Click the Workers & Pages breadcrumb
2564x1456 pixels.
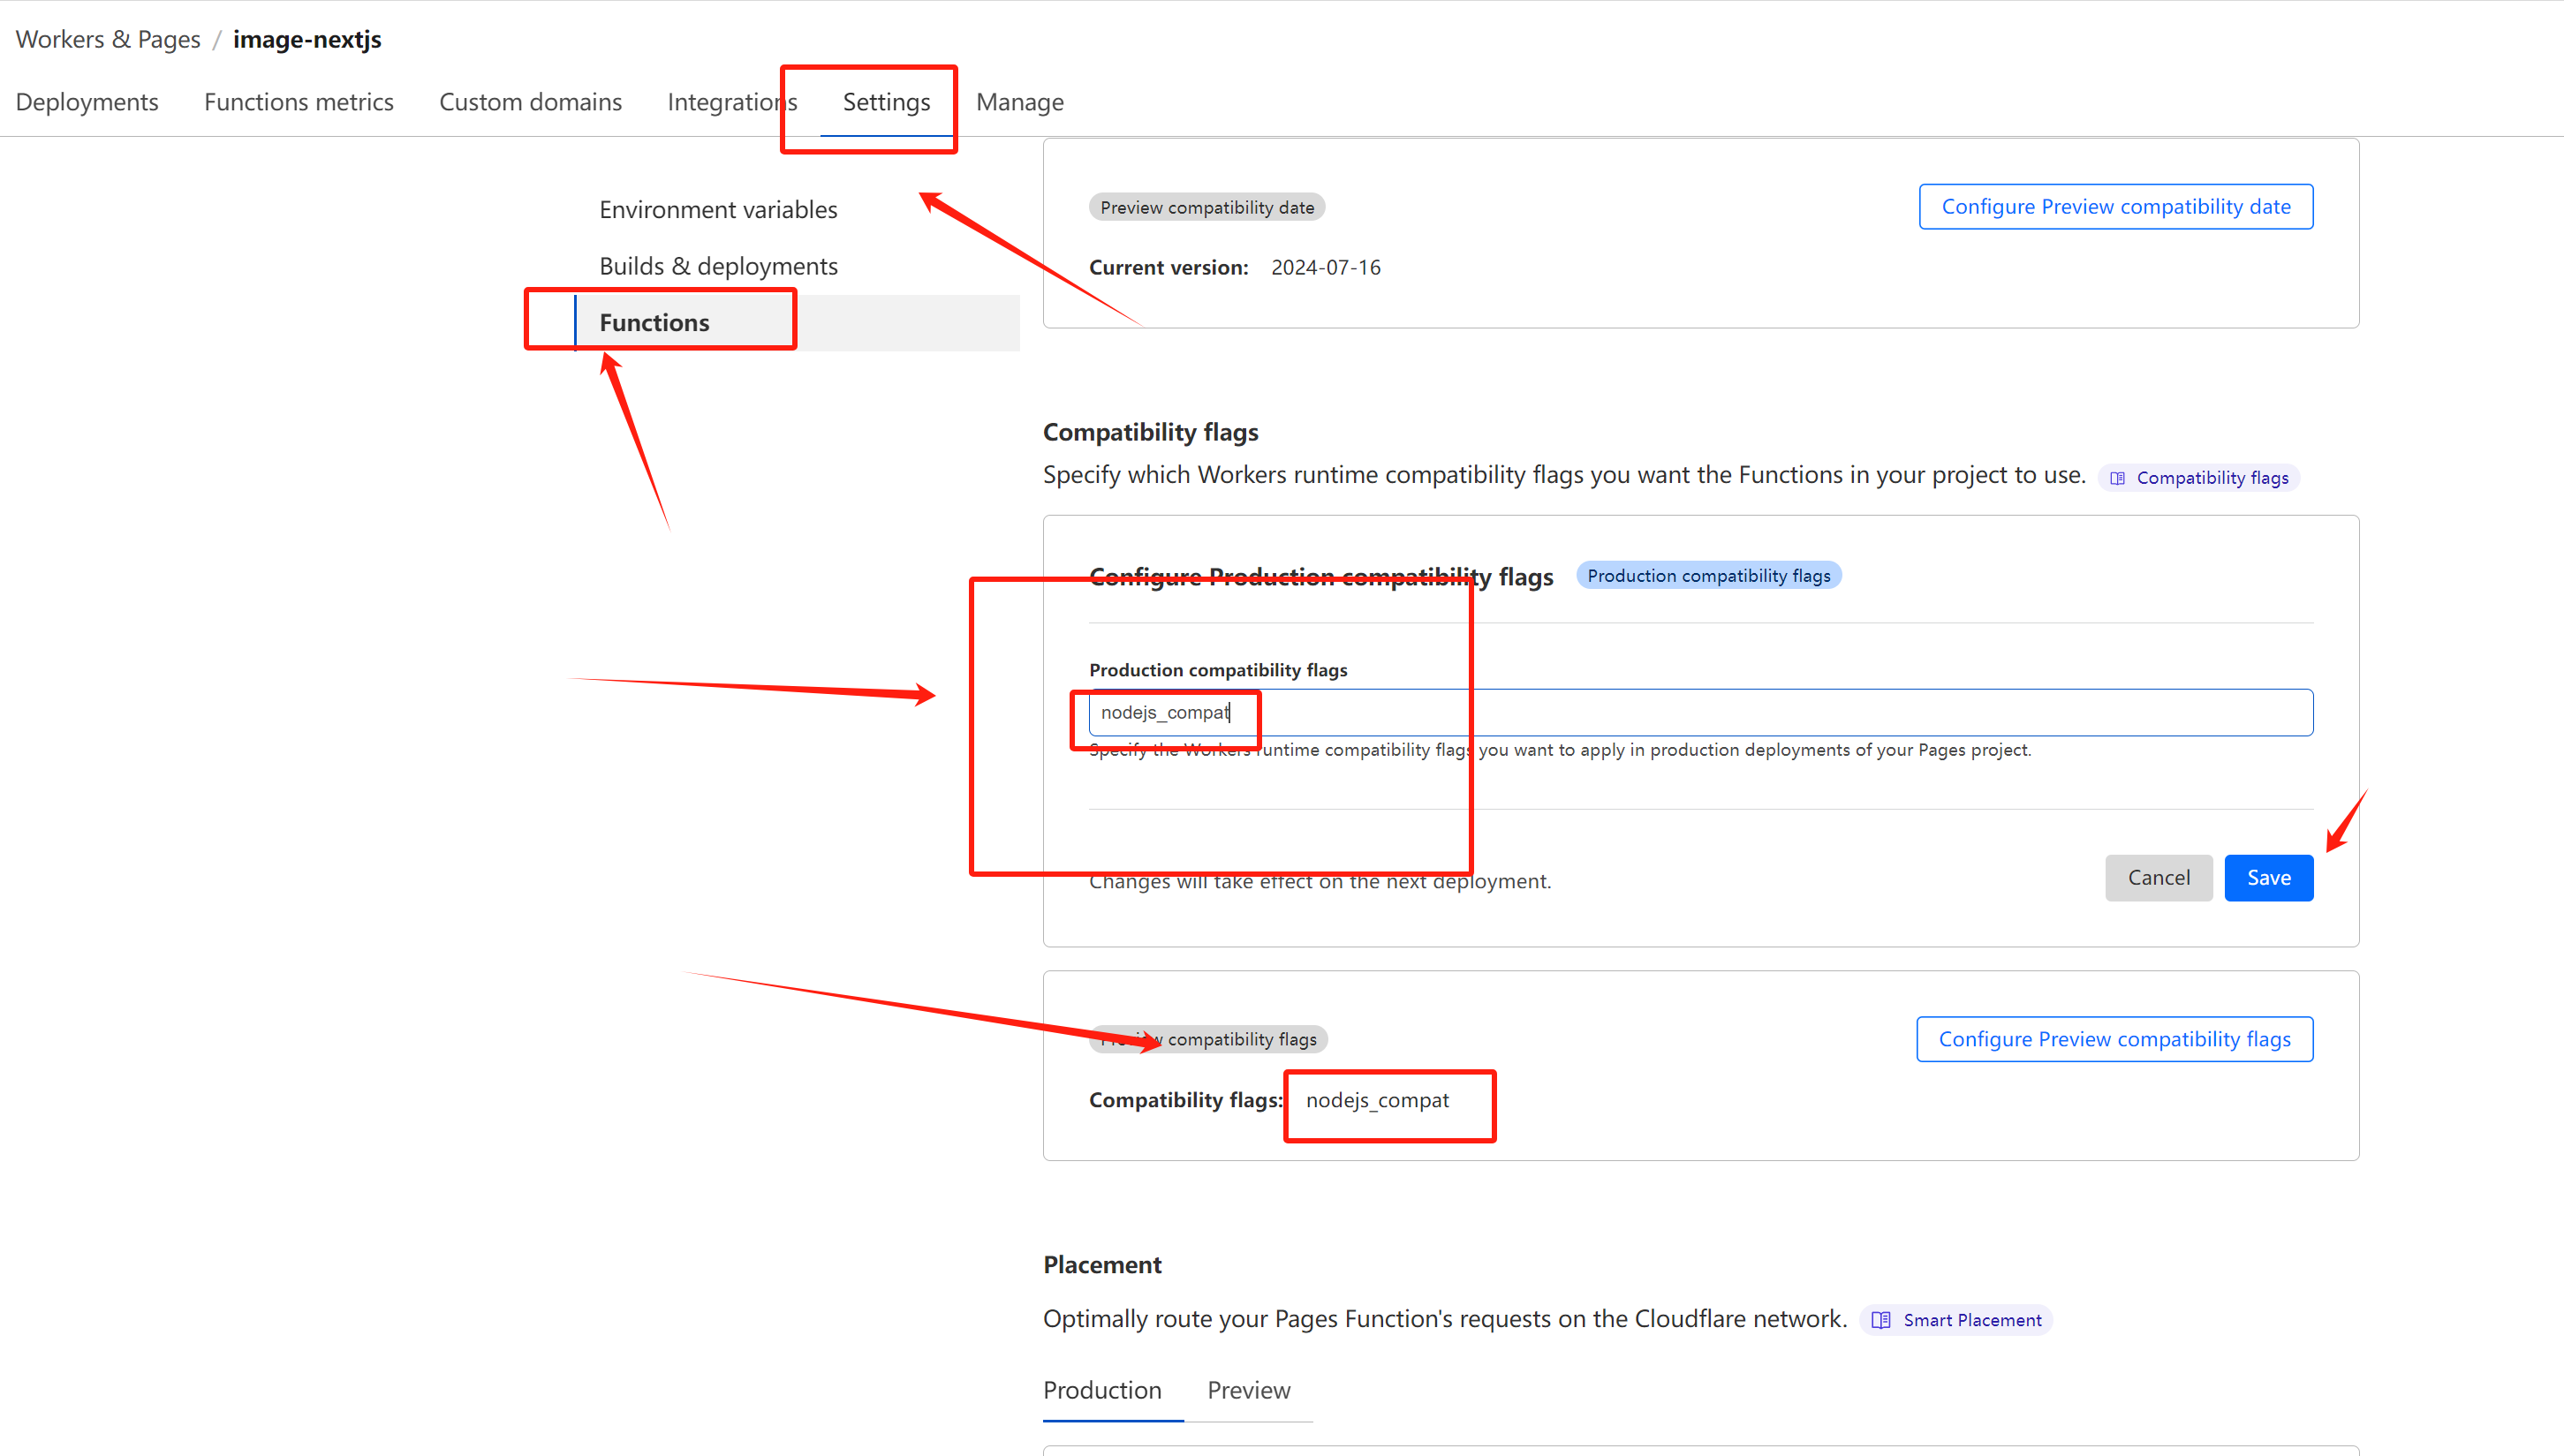(x=108, y=39)
